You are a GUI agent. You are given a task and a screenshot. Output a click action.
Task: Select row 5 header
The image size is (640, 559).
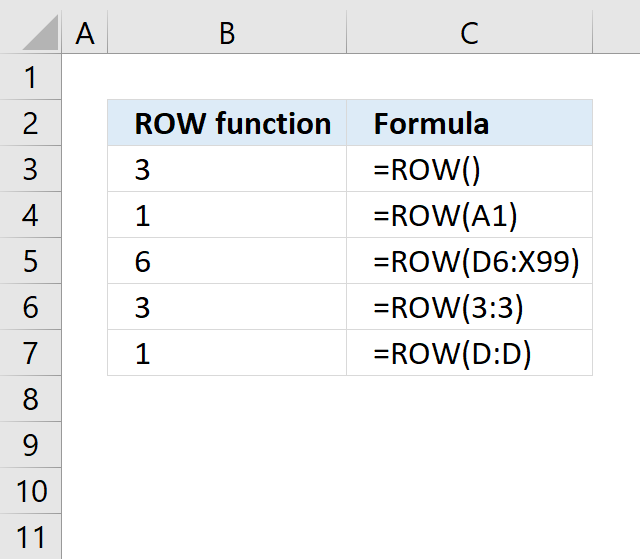pyautogui.click(x=31, y=261)
